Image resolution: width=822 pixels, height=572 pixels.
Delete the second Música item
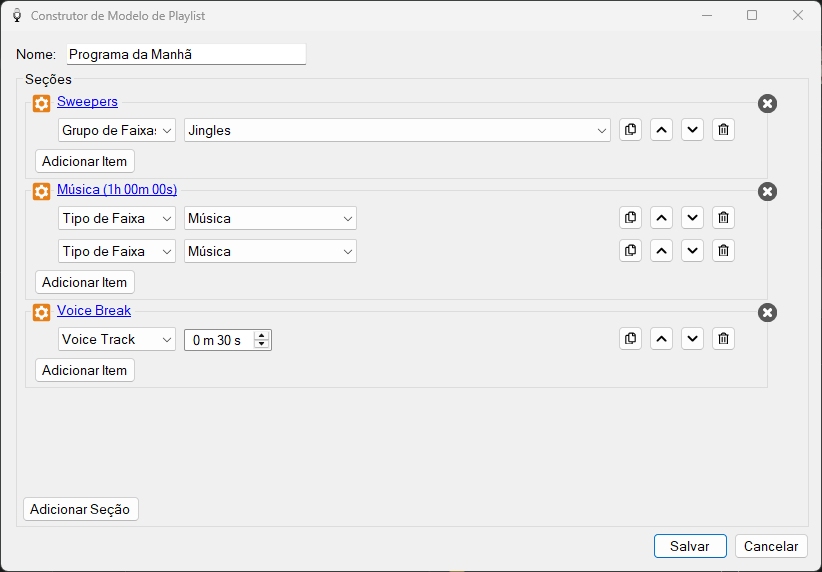(x=723, y=251)
